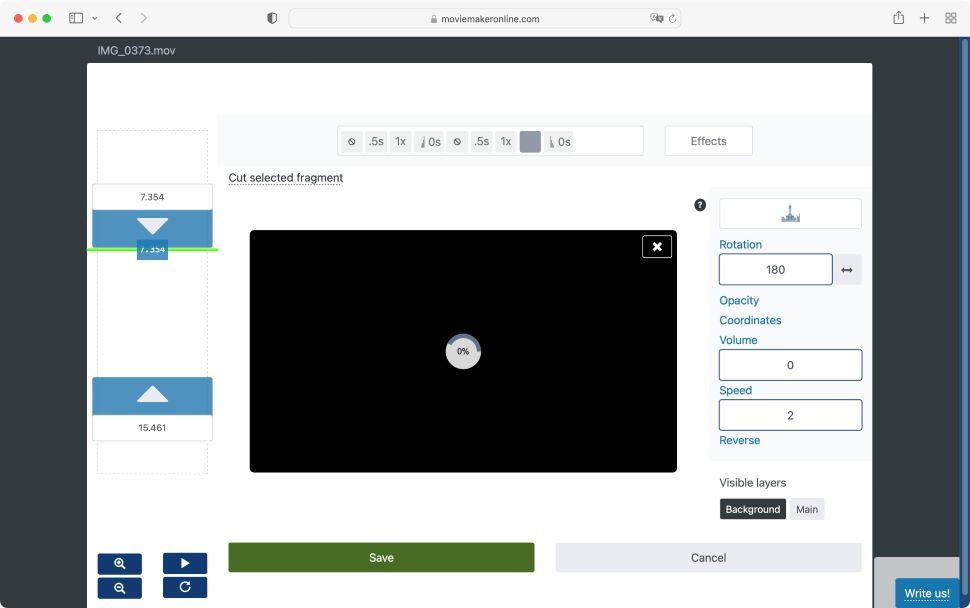Disable fade with the crossed-circle icon
Screen dimensions: 970x608
(x=352, y=141)
